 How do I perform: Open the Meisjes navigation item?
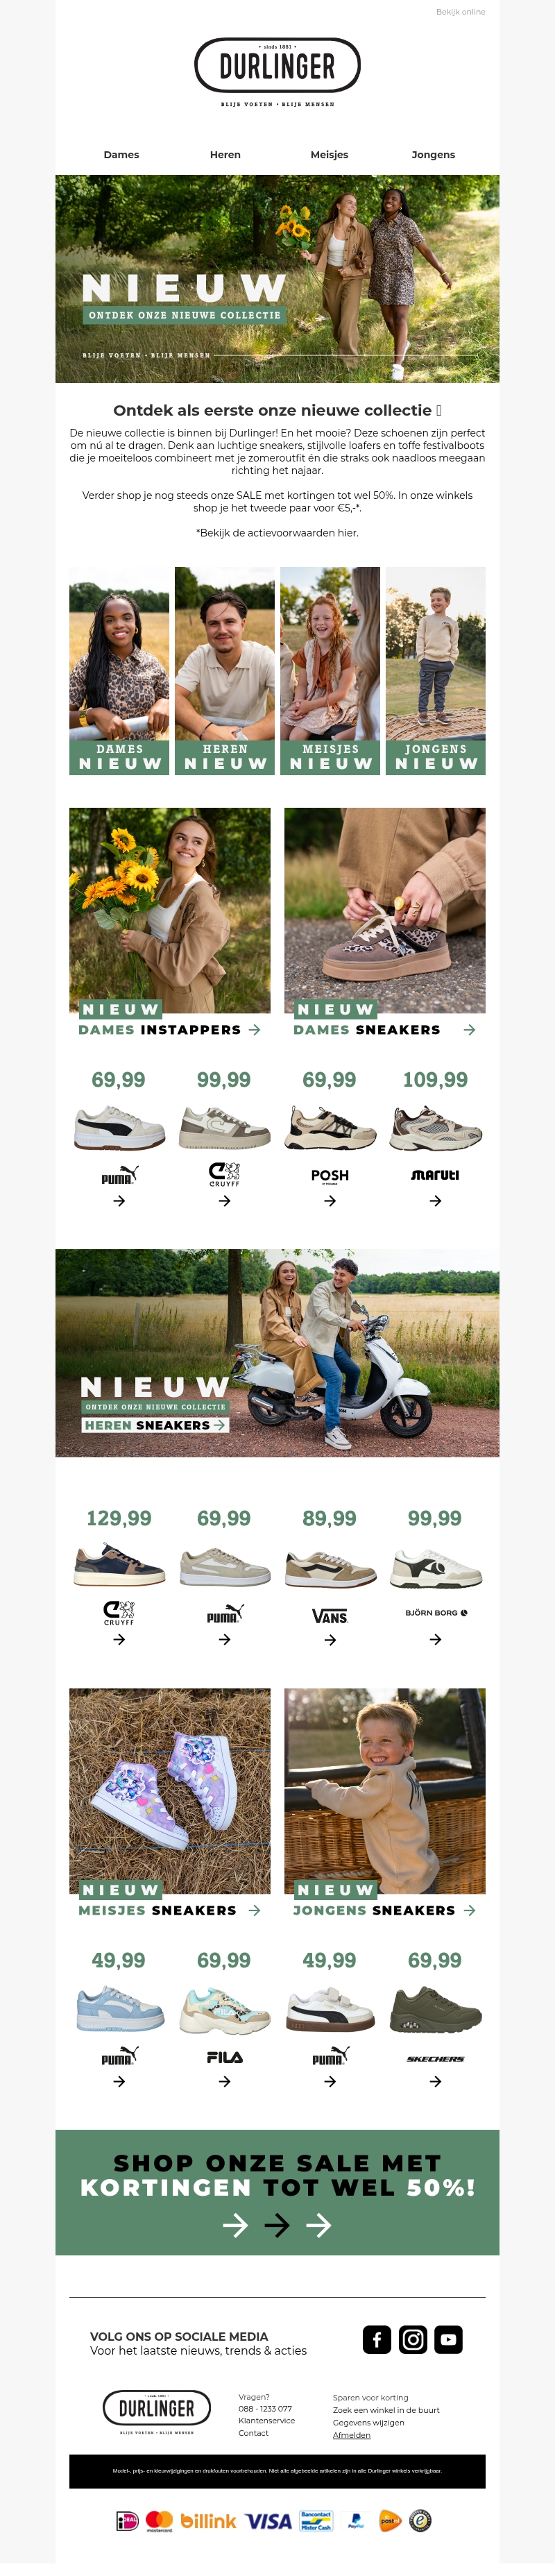(x=329, y=155)
